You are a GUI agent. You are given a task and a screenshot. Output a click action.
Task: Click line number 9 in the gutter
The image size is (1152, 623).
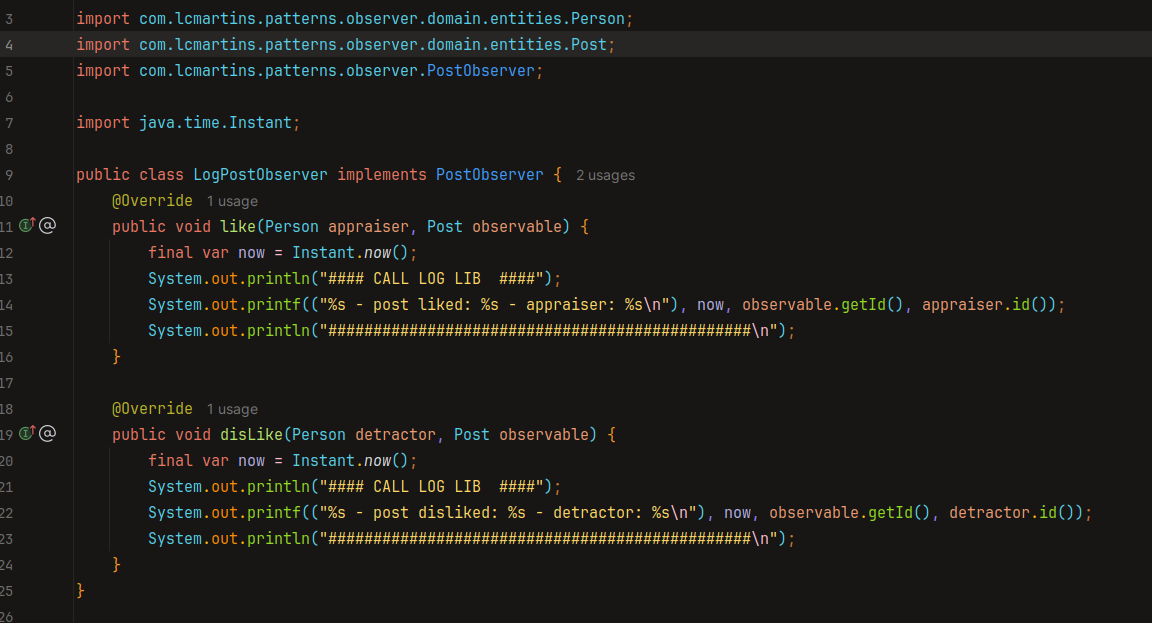pyautogui.click(x=9, y=175)
